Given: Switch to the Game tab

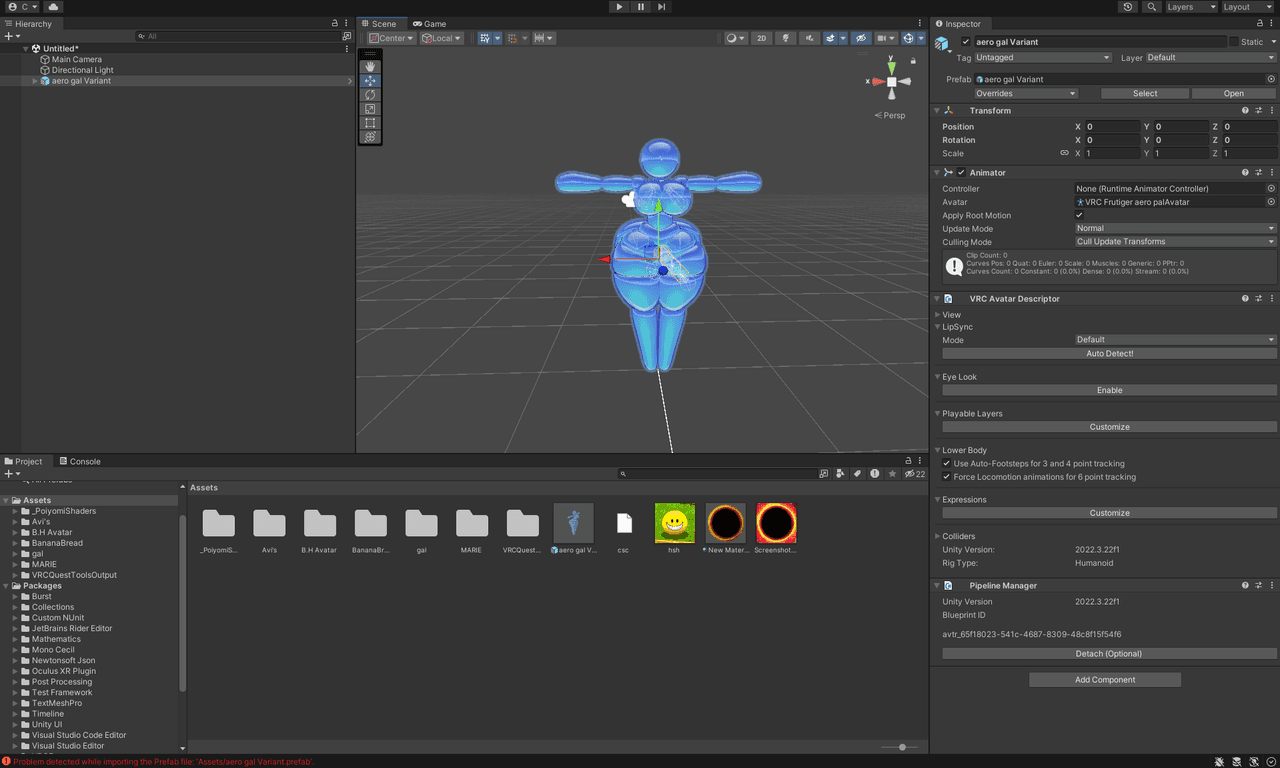Looking at the screenshot, I should (x=430, y=23).
